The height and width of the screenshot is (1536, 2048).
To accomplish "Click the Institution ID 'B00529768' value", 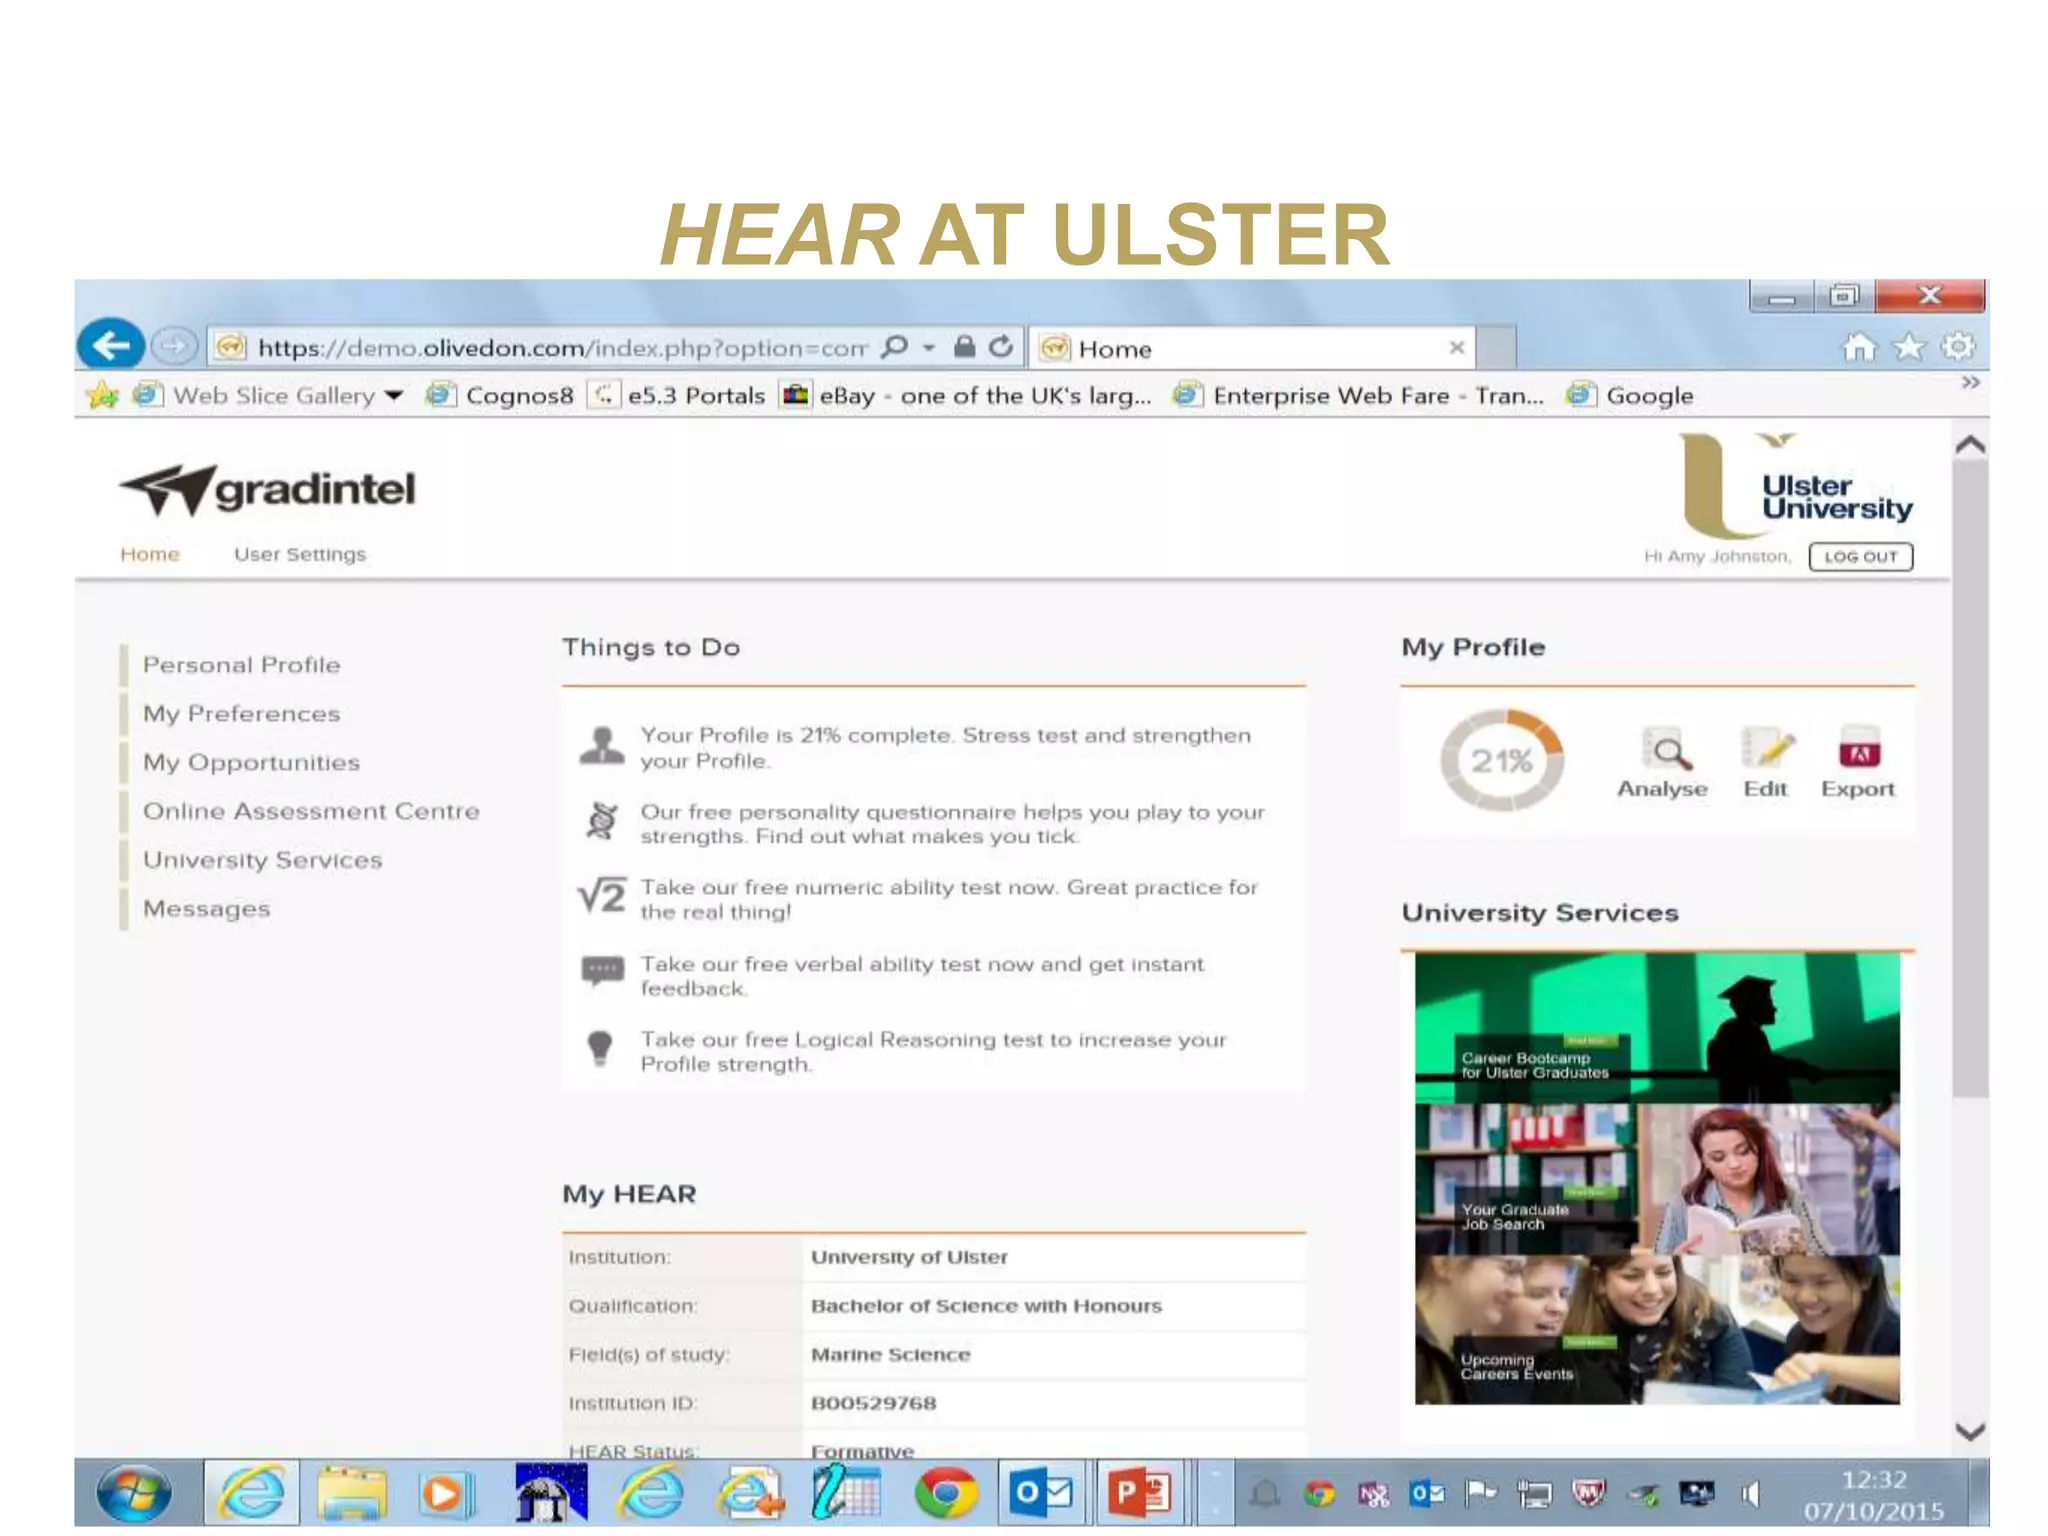I will click(873, 1403).
